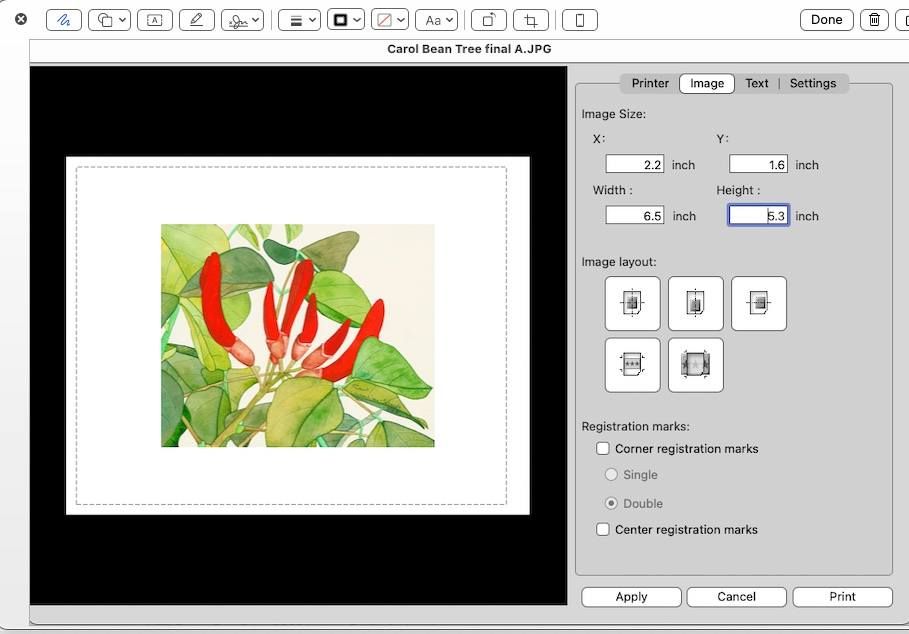The image size is (909, 634).
Task: Select the fit-to-width layout icon with stars
Action: coord(632,365)
